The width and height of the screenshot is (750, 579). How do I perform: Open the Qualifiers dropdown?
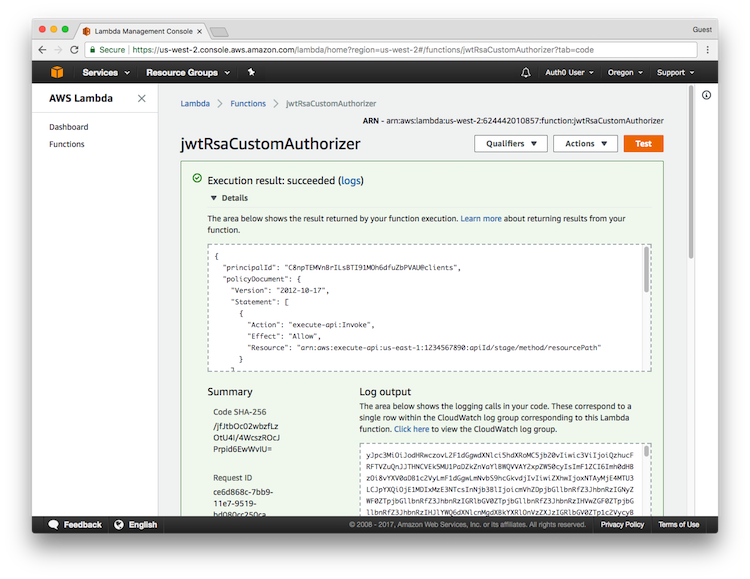(x=511, y=144)
